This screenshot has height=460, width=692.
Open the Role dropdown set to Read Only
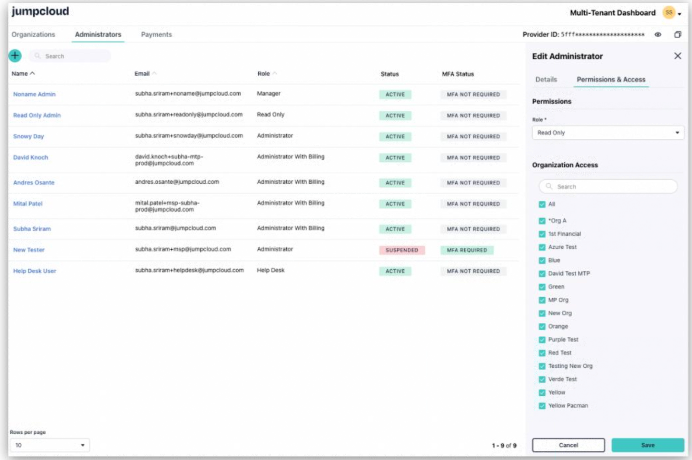[608, 132]
